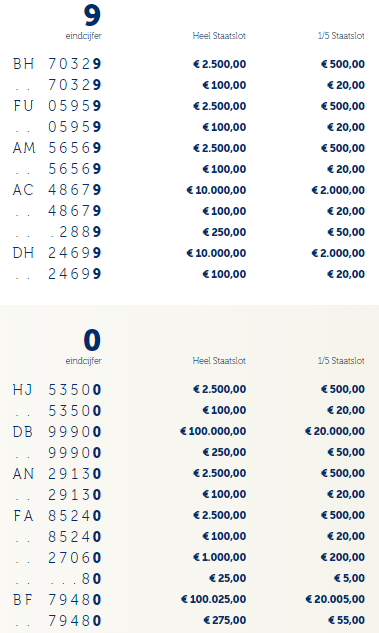Select lot number DH 24699
This screenshot has width=379, height=633.
[57, 253]
